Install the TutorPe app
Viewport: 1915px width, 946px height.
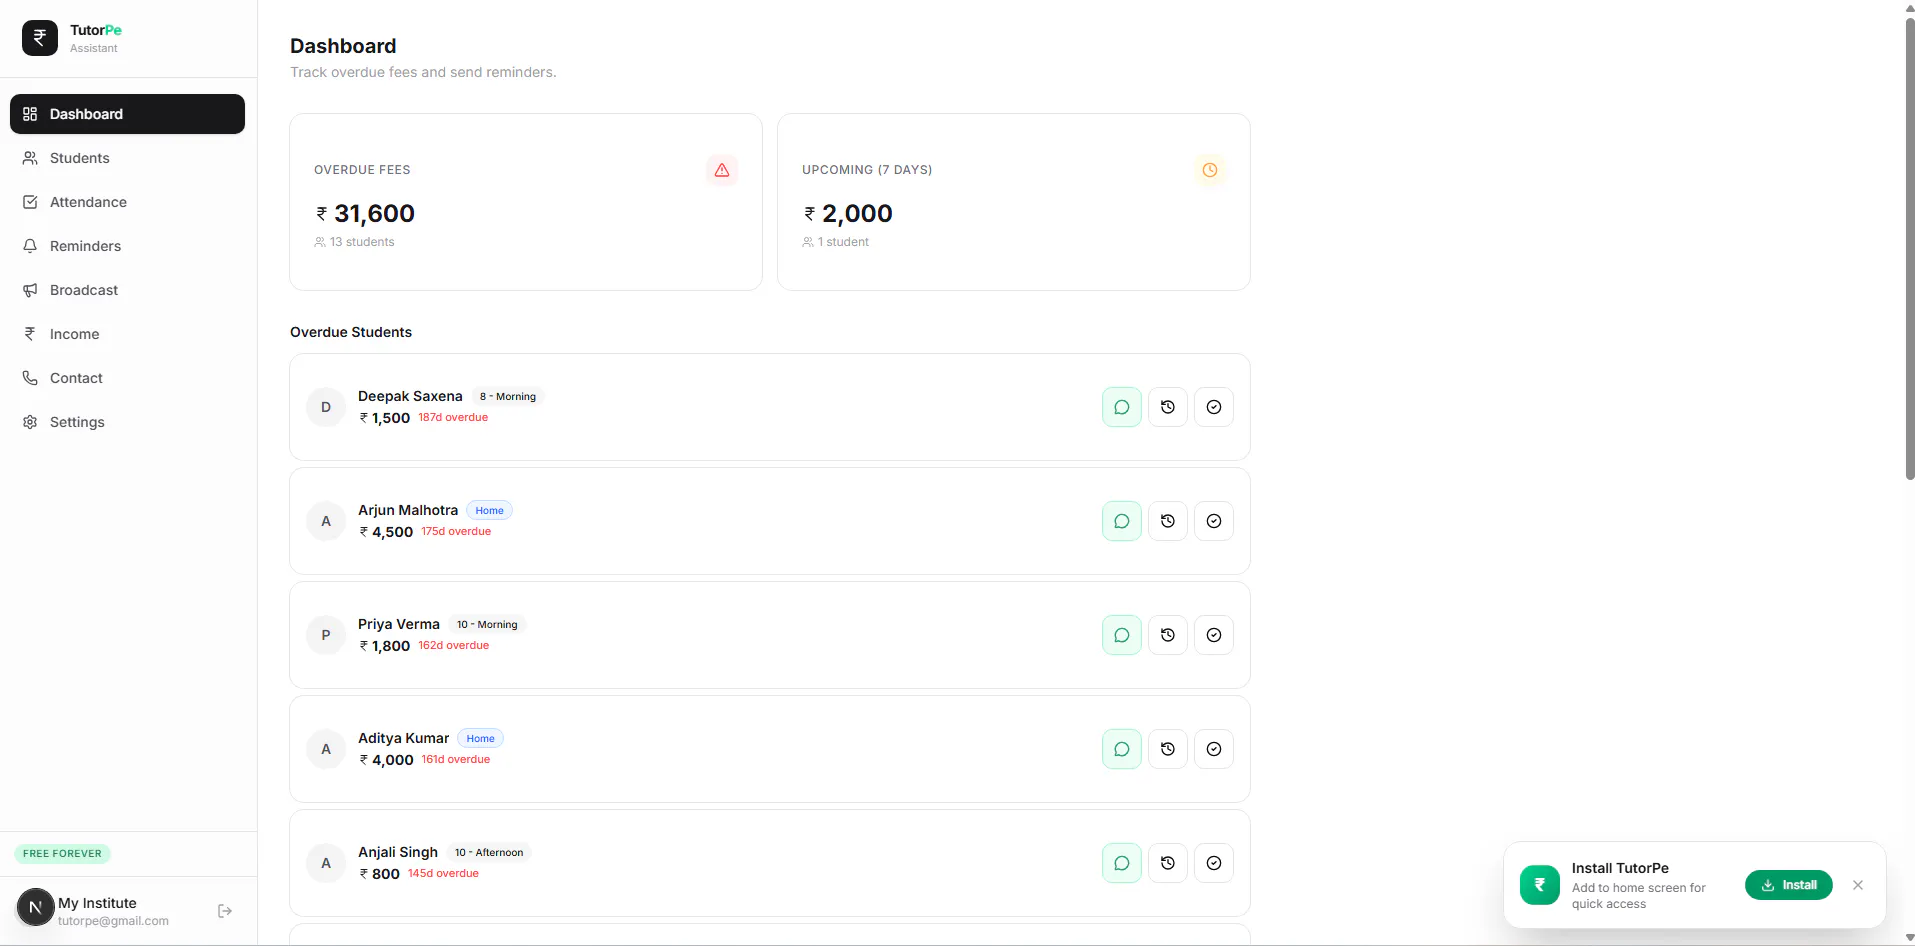tap(1788, 885)
